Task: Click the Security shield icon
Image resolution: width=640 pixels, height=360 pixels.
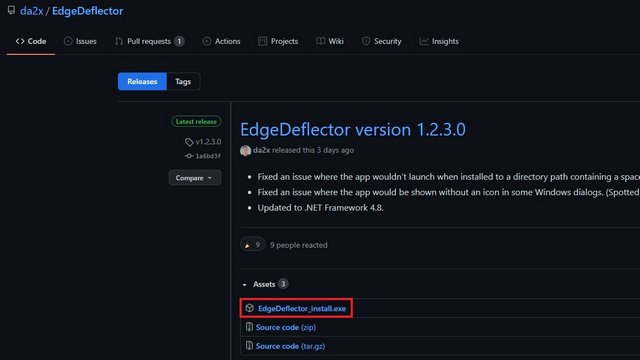Action: coord(366,41)
